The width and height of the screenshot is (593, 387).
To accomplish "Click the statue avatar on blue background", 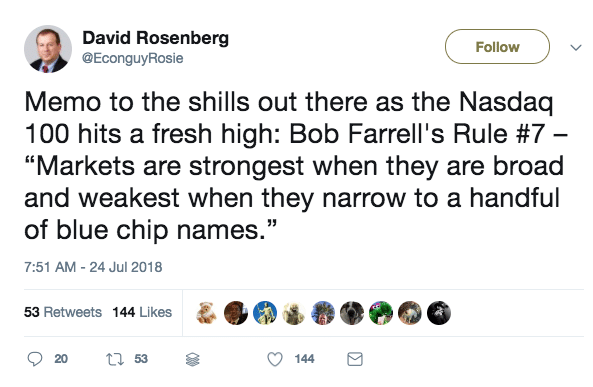I will click(x=265, y=313).
